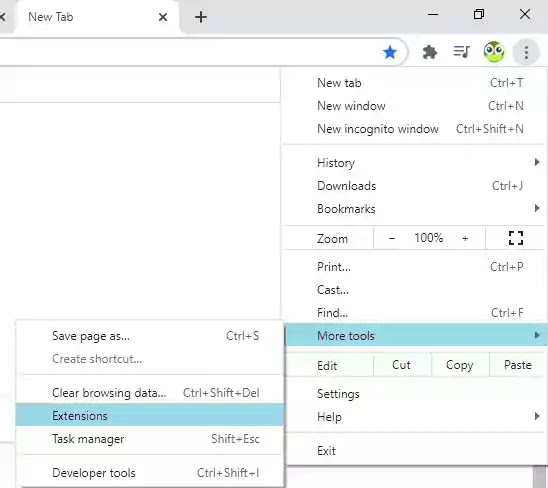Open Downloads from the menu

pos(414,186)
